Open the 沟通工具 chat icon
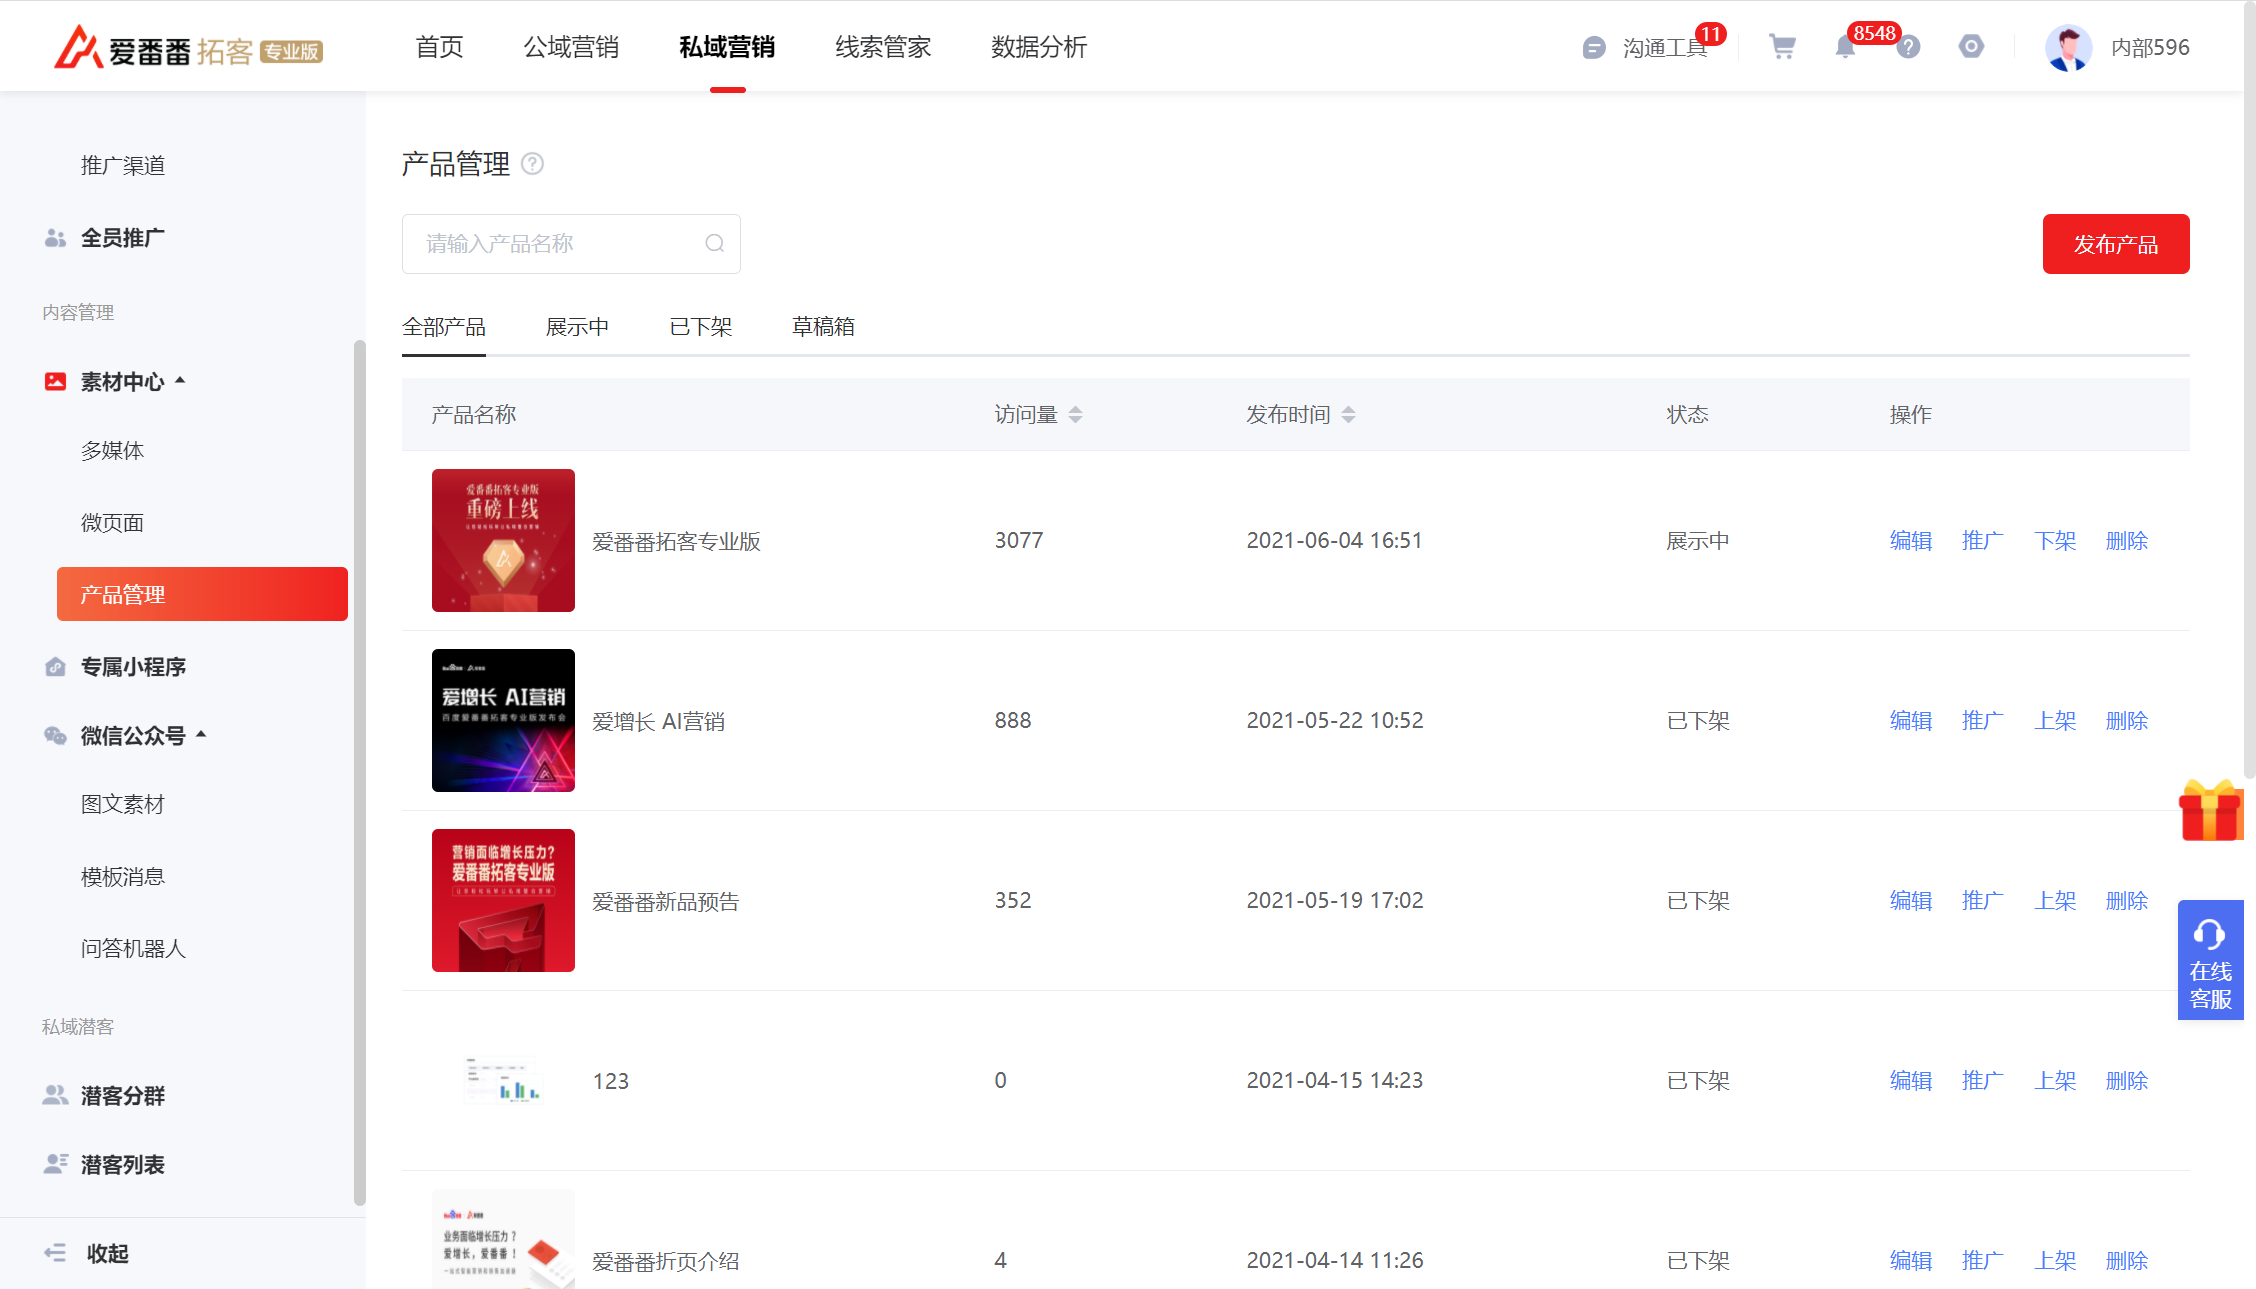The image size is (2256, 1289). [x=1594, y=47]
